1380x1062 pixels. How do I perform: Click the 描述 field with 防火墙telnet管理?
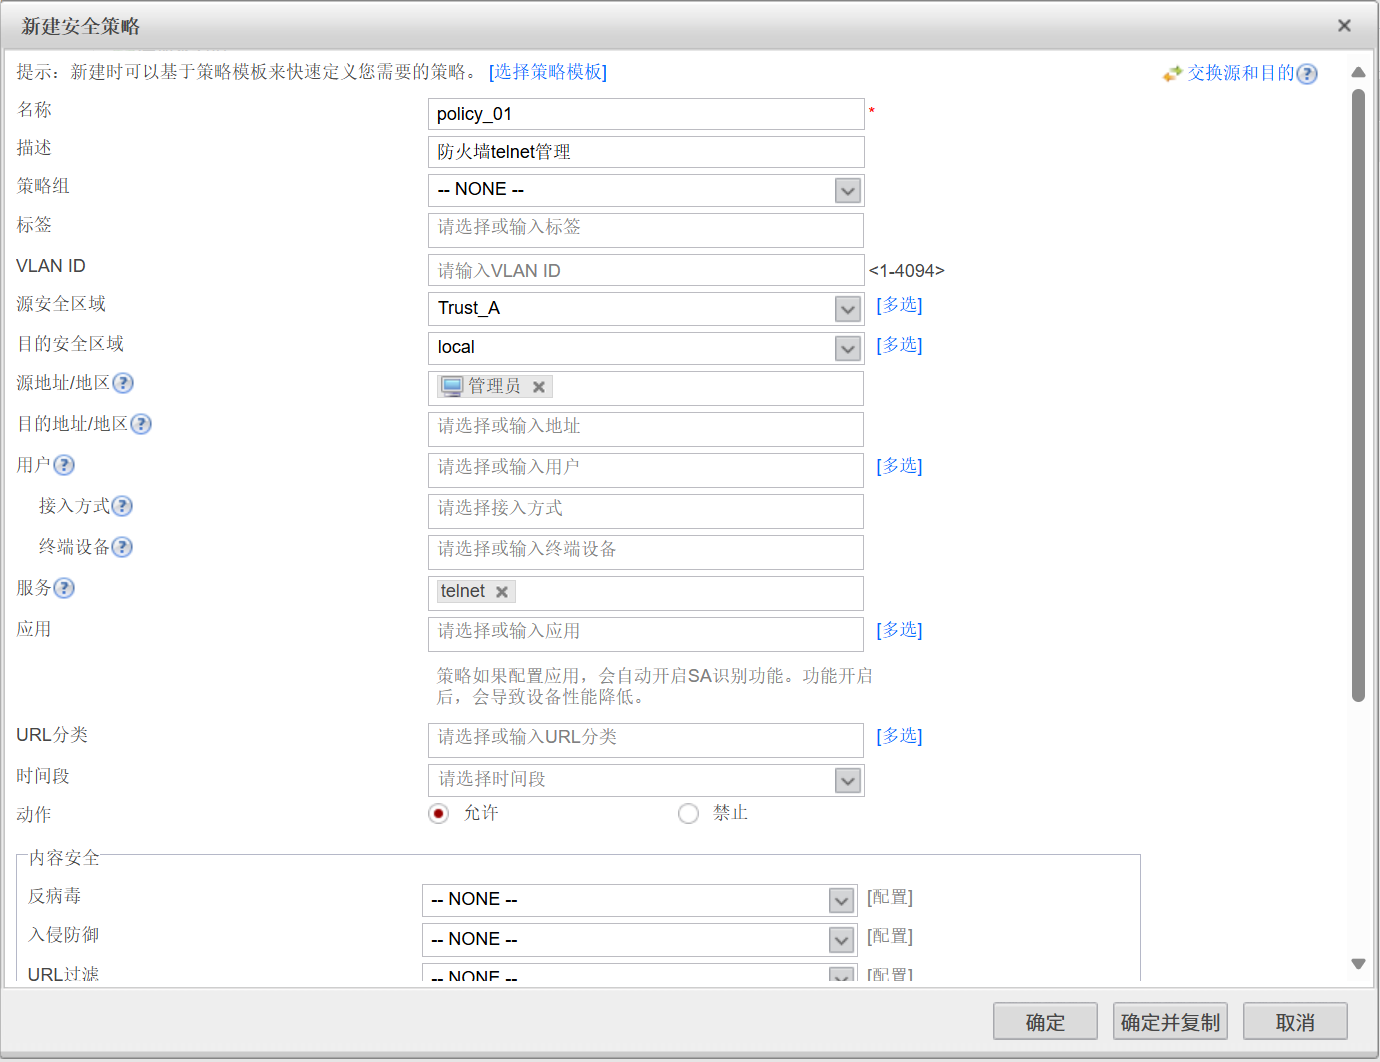(646, 152)
